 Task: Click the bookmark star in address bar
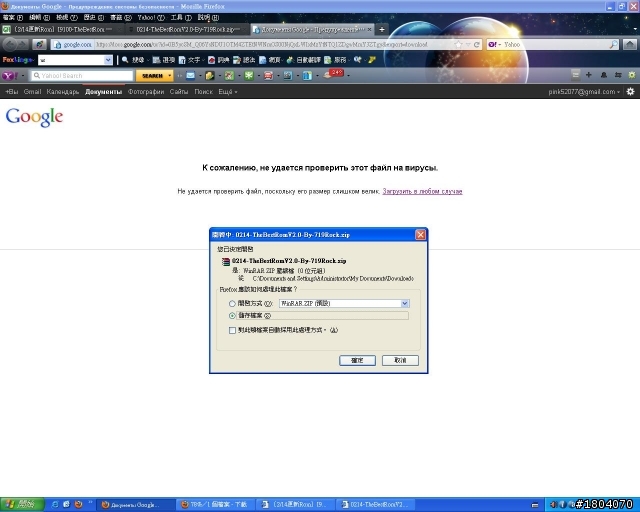point(459,45)
